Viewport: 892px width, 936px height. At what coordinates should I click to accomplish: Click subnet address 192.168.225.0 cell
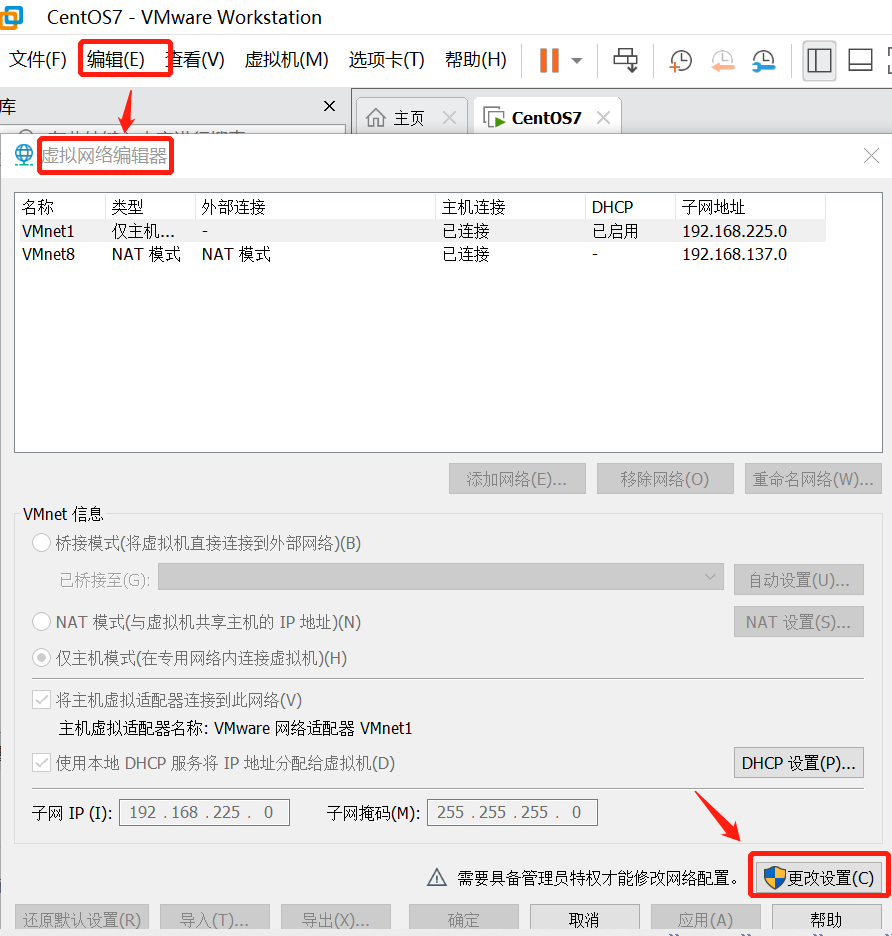[x=734, y=231]
